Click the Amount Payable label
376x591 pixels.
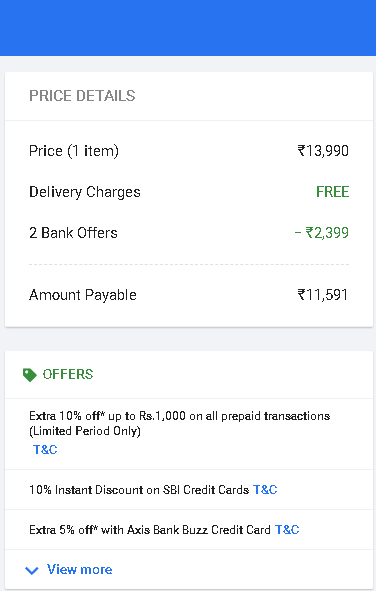click(x=83, y=295)
